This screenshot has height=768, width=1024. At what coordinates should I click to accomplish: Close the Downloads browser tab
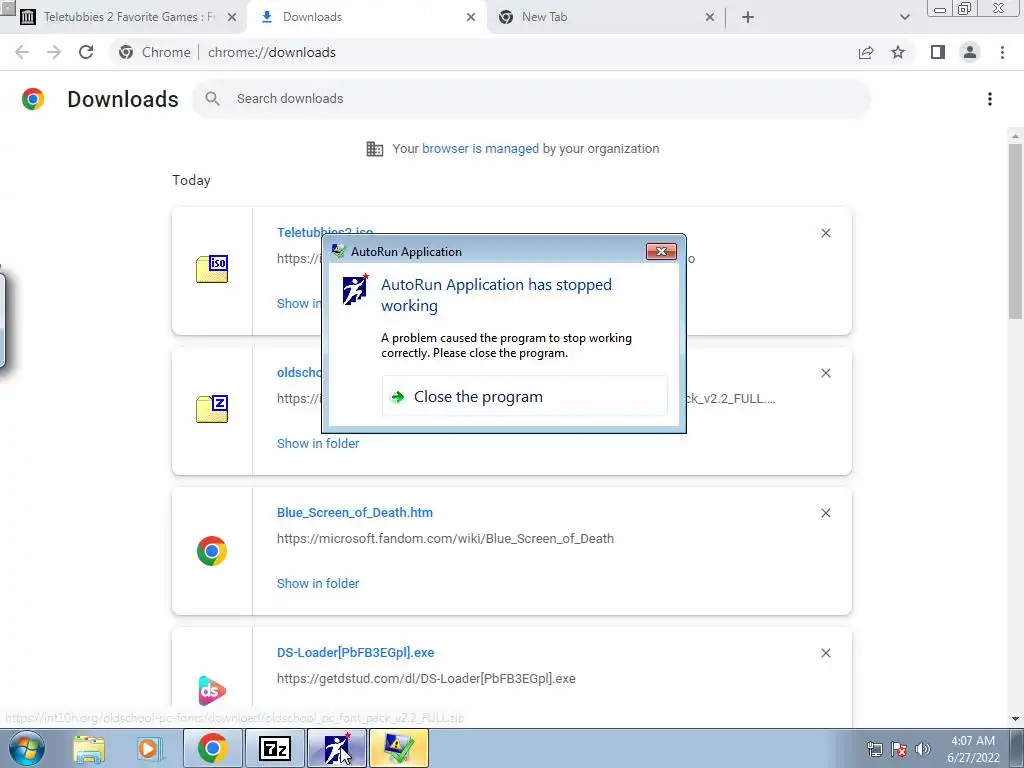coord(471,17)
